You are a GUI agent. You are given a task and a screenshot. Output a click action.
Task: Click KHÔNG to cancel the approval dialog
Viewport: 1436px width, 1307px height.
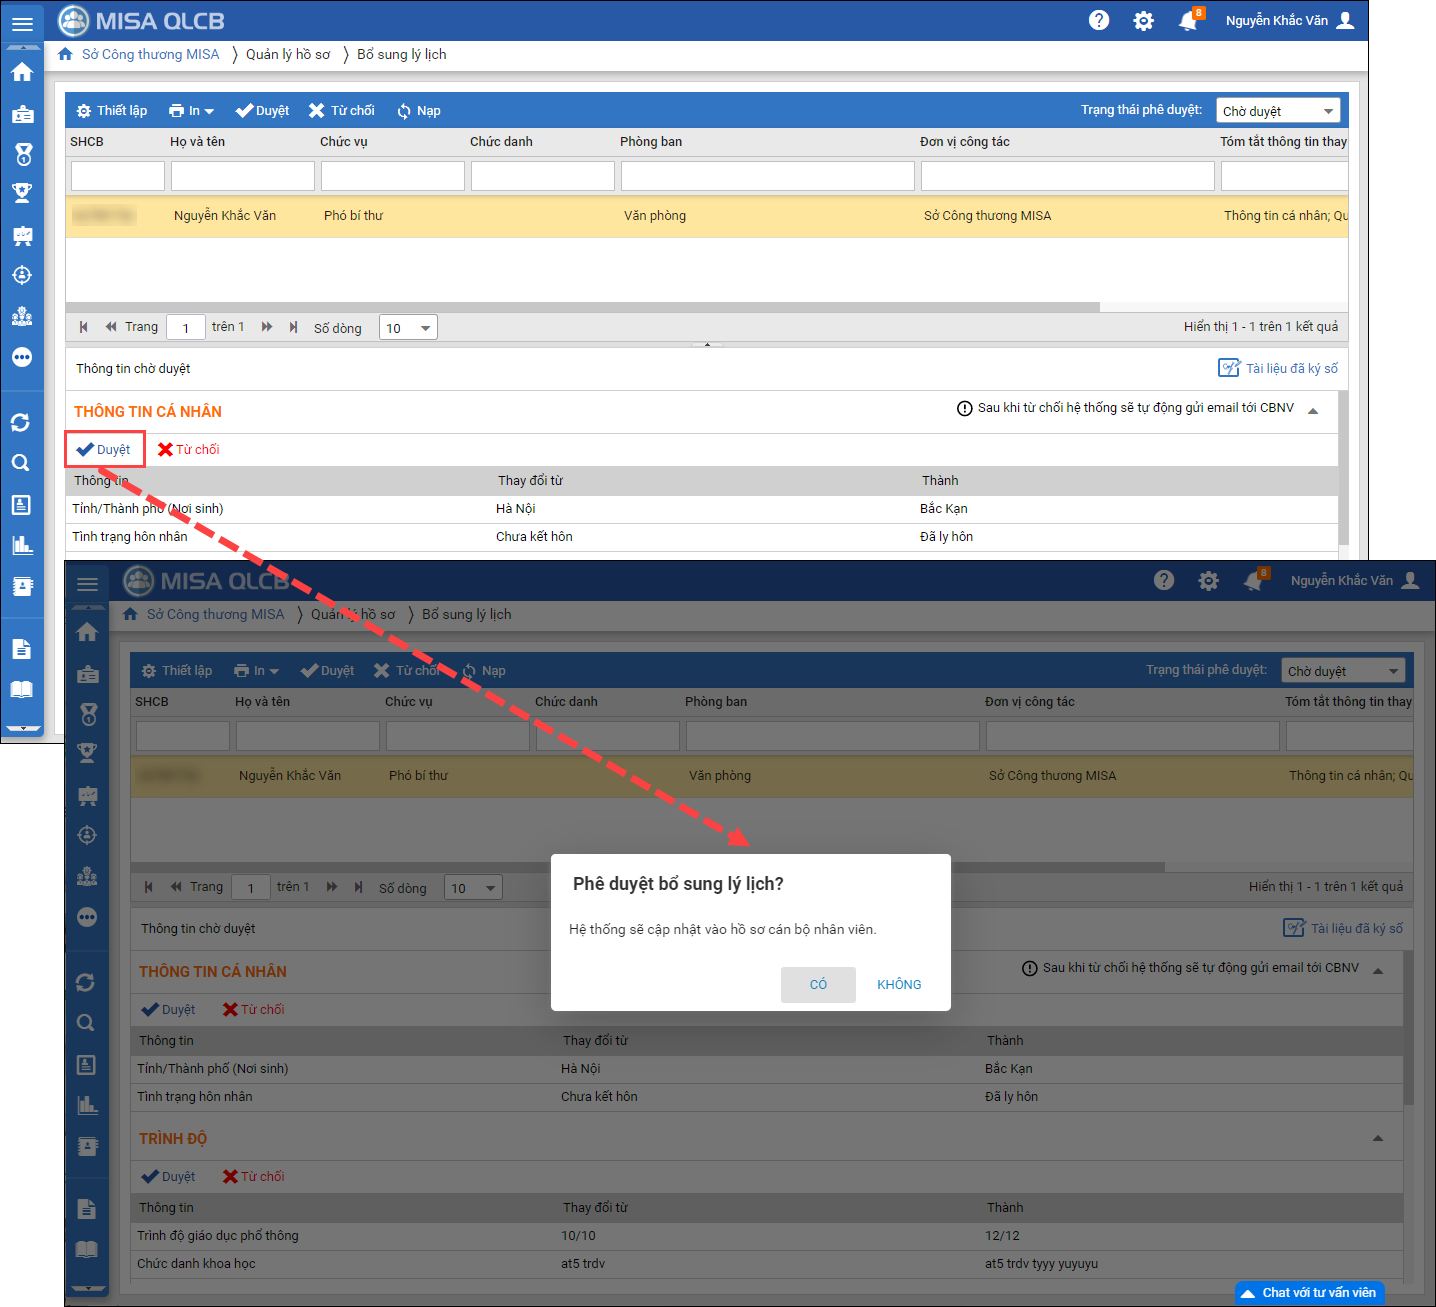[899, 984]
